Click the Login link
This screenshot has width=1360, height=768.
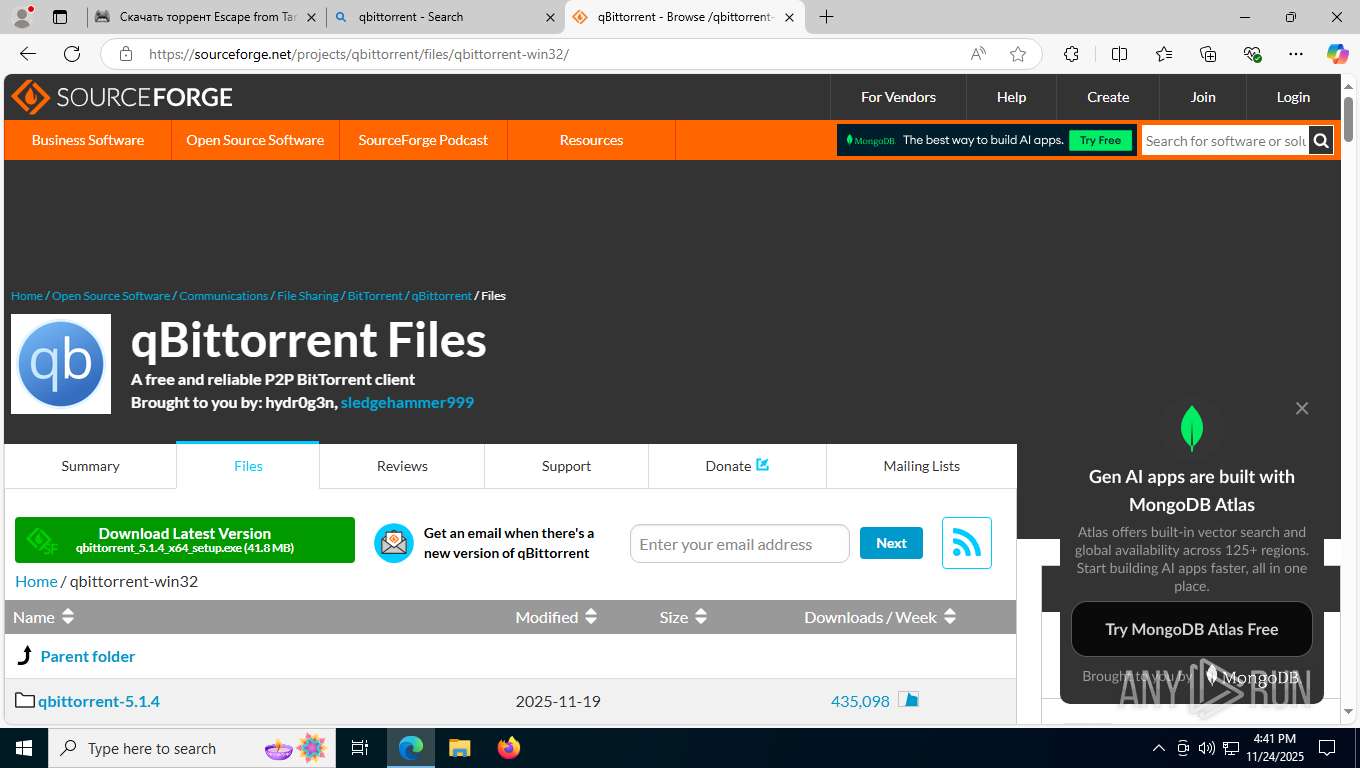tap(1293, 97)
